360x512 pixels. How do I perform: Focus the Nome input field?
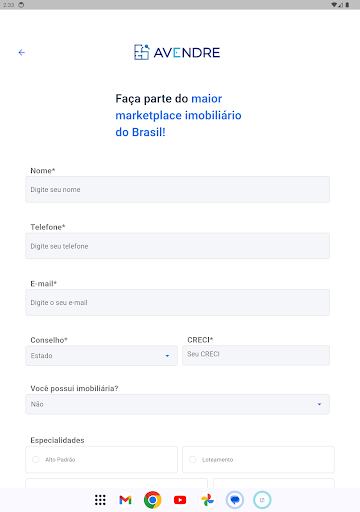178,189
